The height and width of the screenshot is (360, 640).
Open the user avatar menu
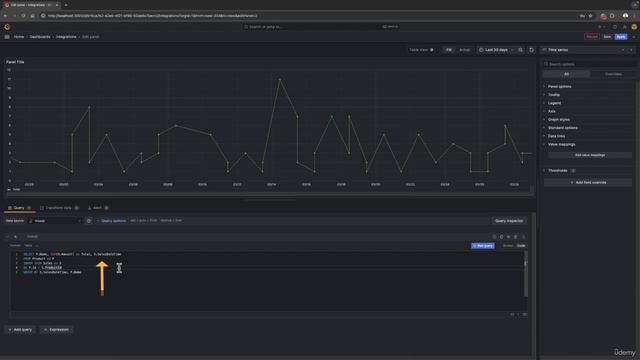click(x=634, y=27)
